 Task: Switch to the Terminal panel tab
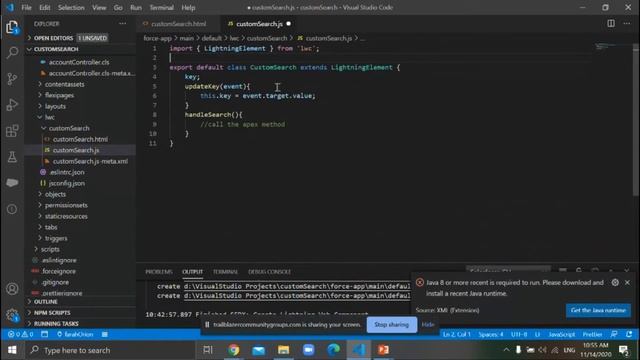(225, 272)
